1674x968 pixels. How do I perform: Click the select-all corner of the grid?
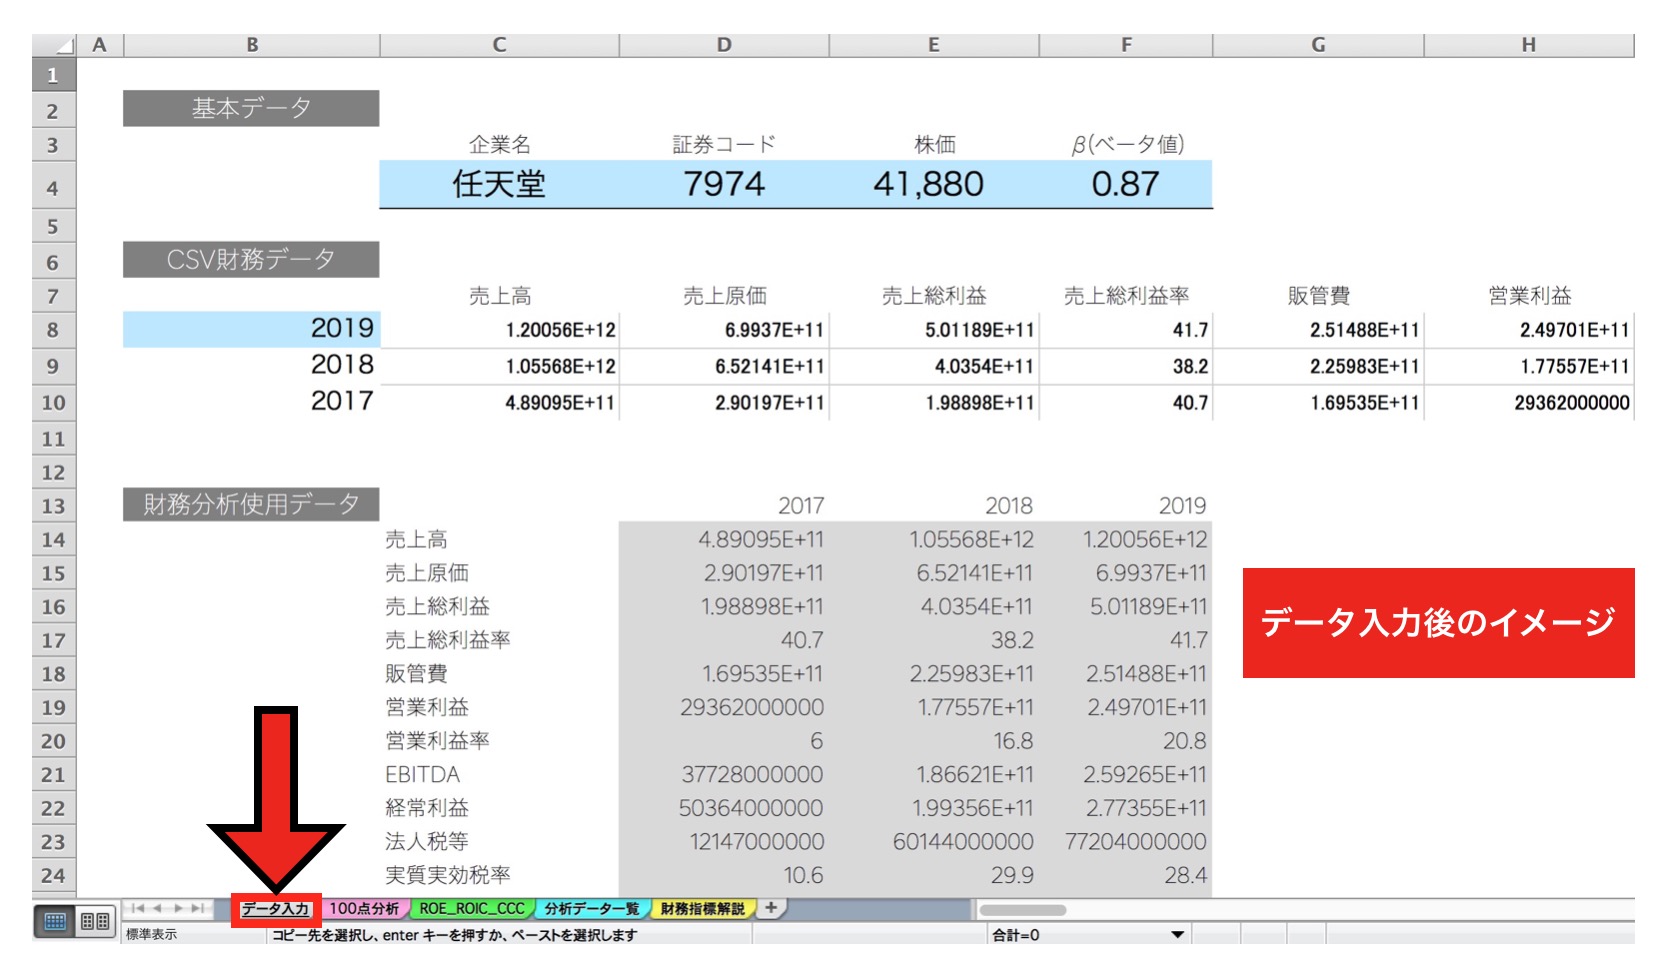click(x=54, y=45)
